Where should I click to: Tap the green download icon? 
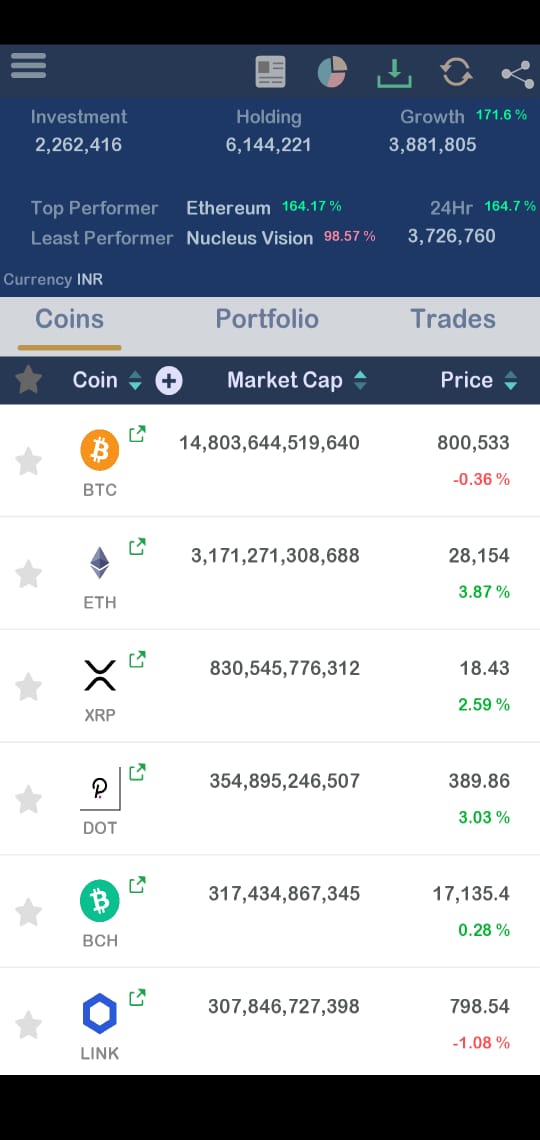pos(394,73)
